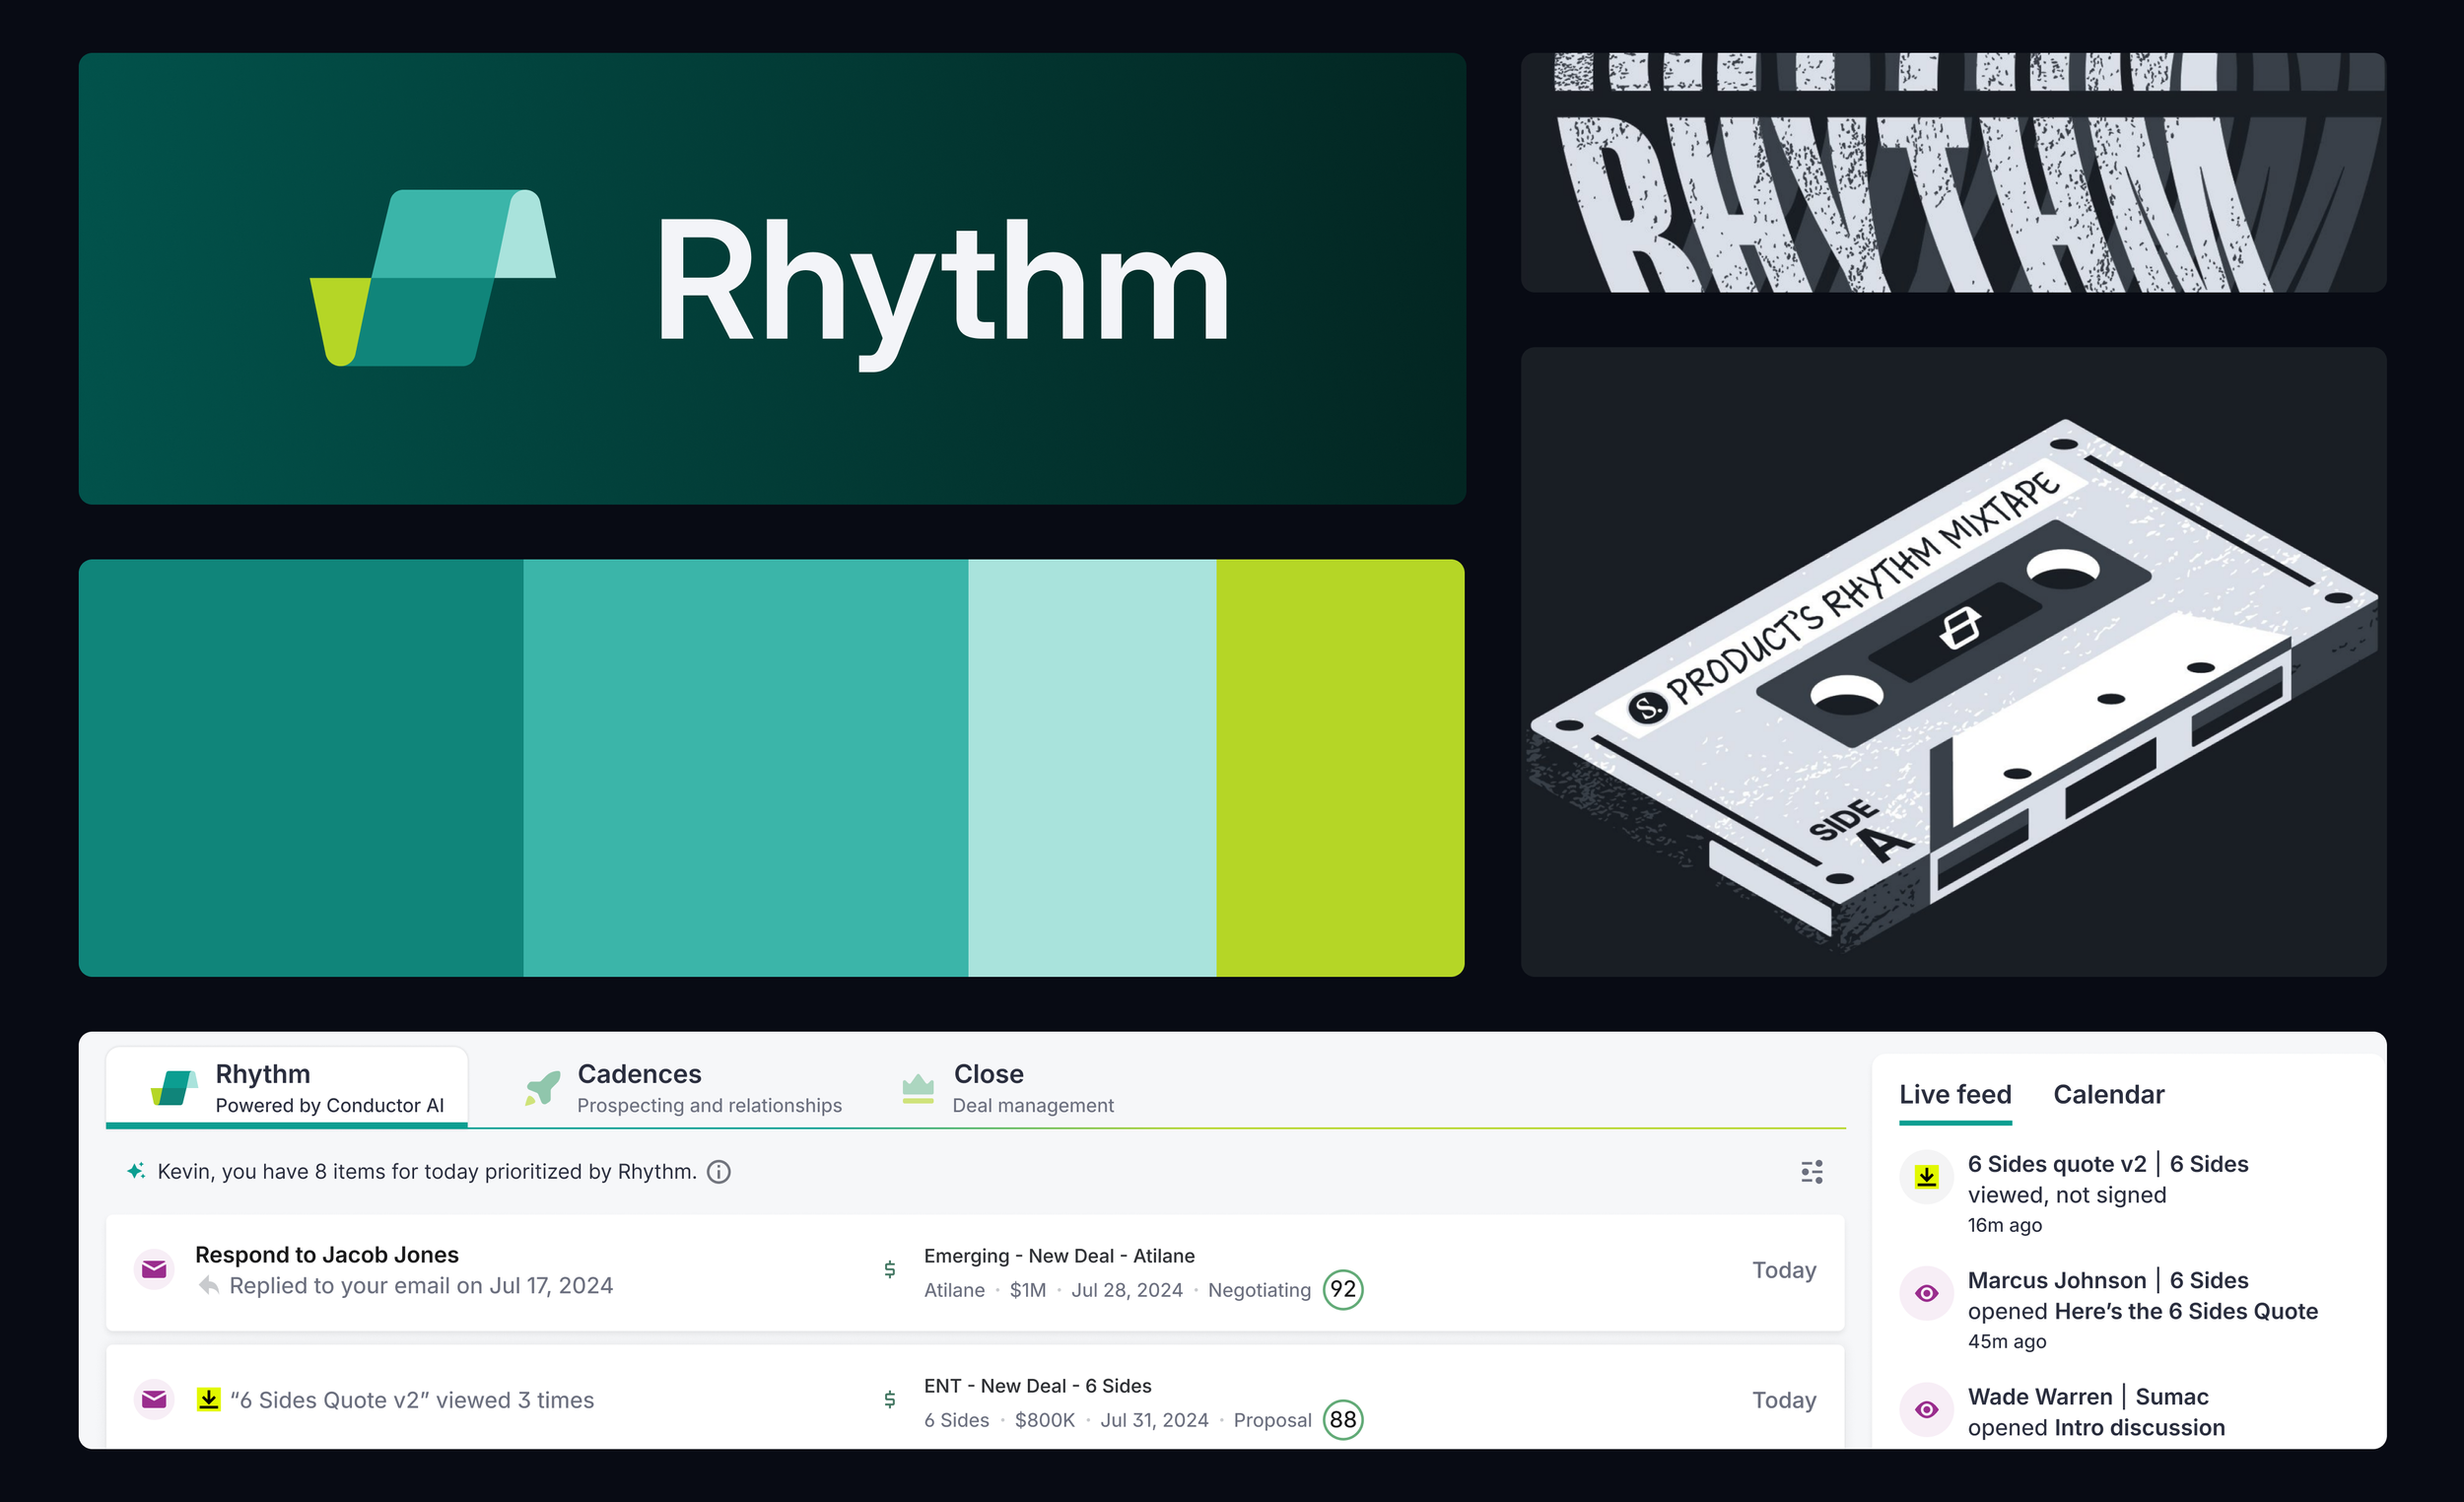Click the eye icon for Marcus Johnson's feed item
The image size is (2464, 1502).
(1926, 1293)
